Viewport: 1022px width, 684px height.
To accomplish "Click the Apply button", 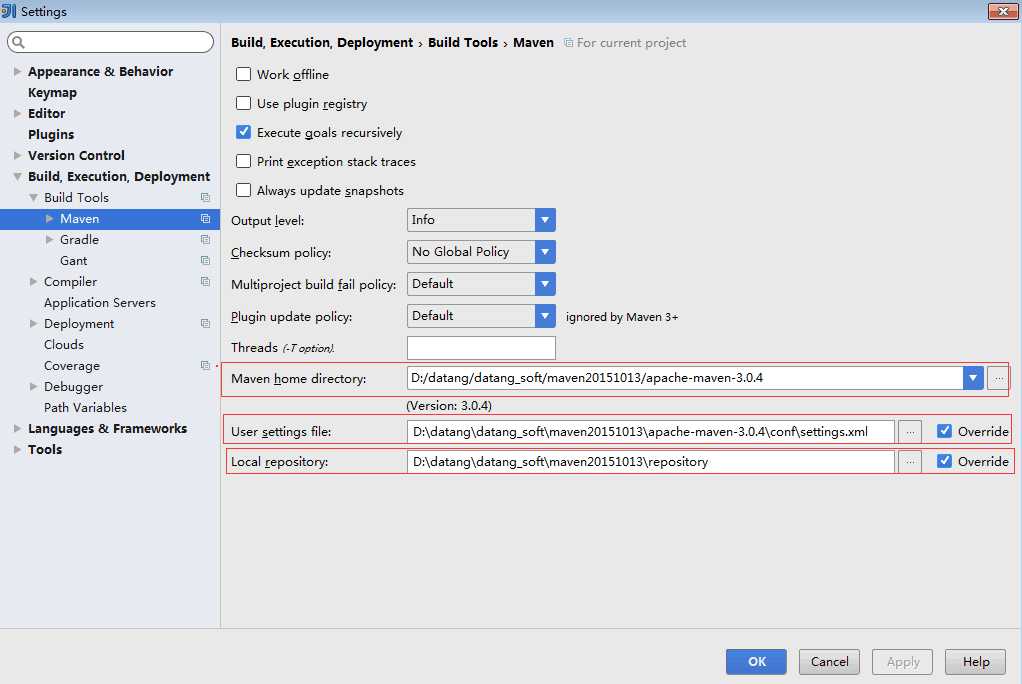I will pos(902,662).
